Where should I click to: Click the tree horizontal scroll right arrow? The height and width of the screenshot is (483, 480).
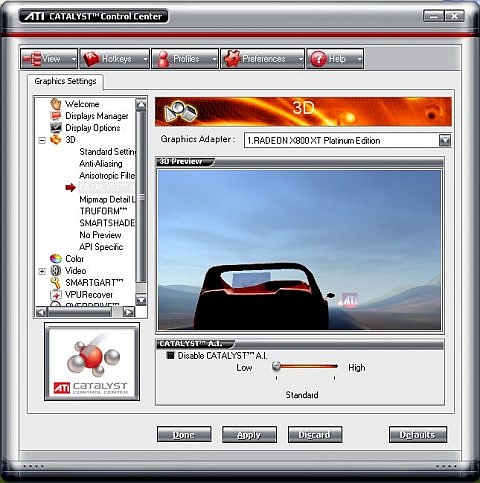129,312
